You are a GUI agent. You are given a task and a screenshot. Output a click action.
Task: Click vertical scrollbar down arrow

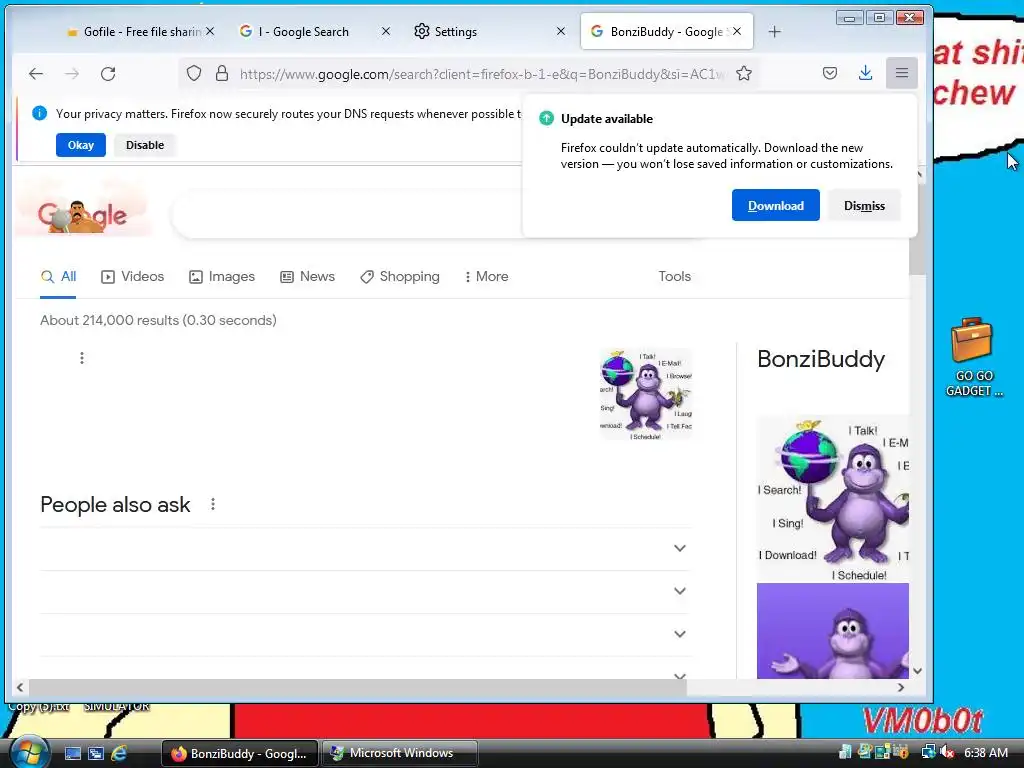click(x=917, y=671)
